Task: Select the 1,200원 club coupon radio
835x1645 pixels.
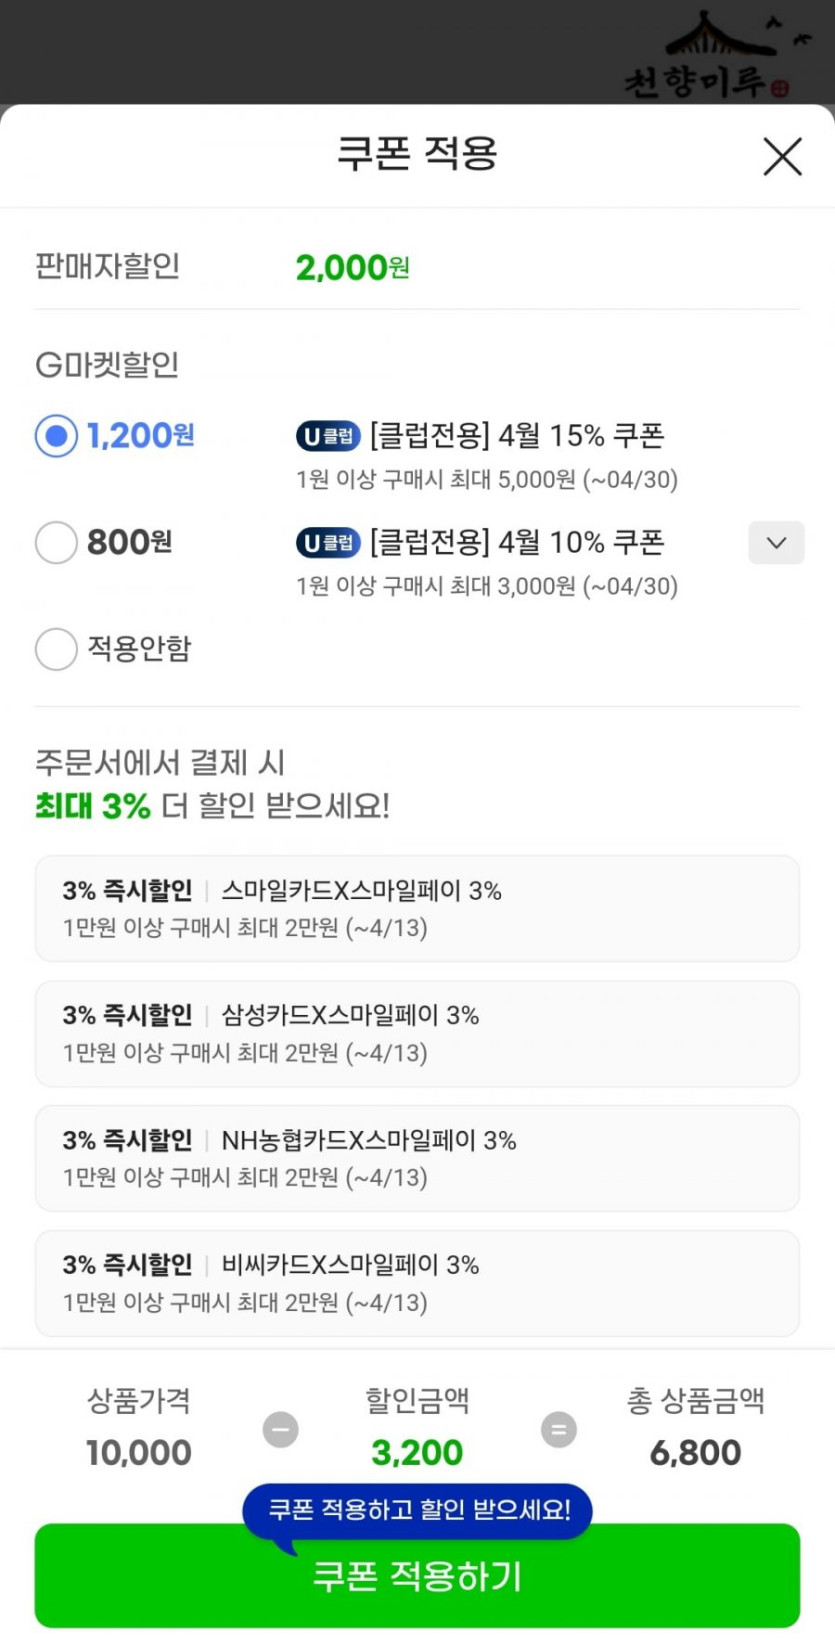Action: coord(56,436)
